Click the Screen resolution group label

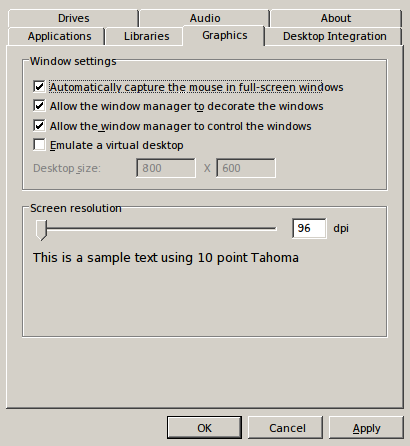[76, 208]
